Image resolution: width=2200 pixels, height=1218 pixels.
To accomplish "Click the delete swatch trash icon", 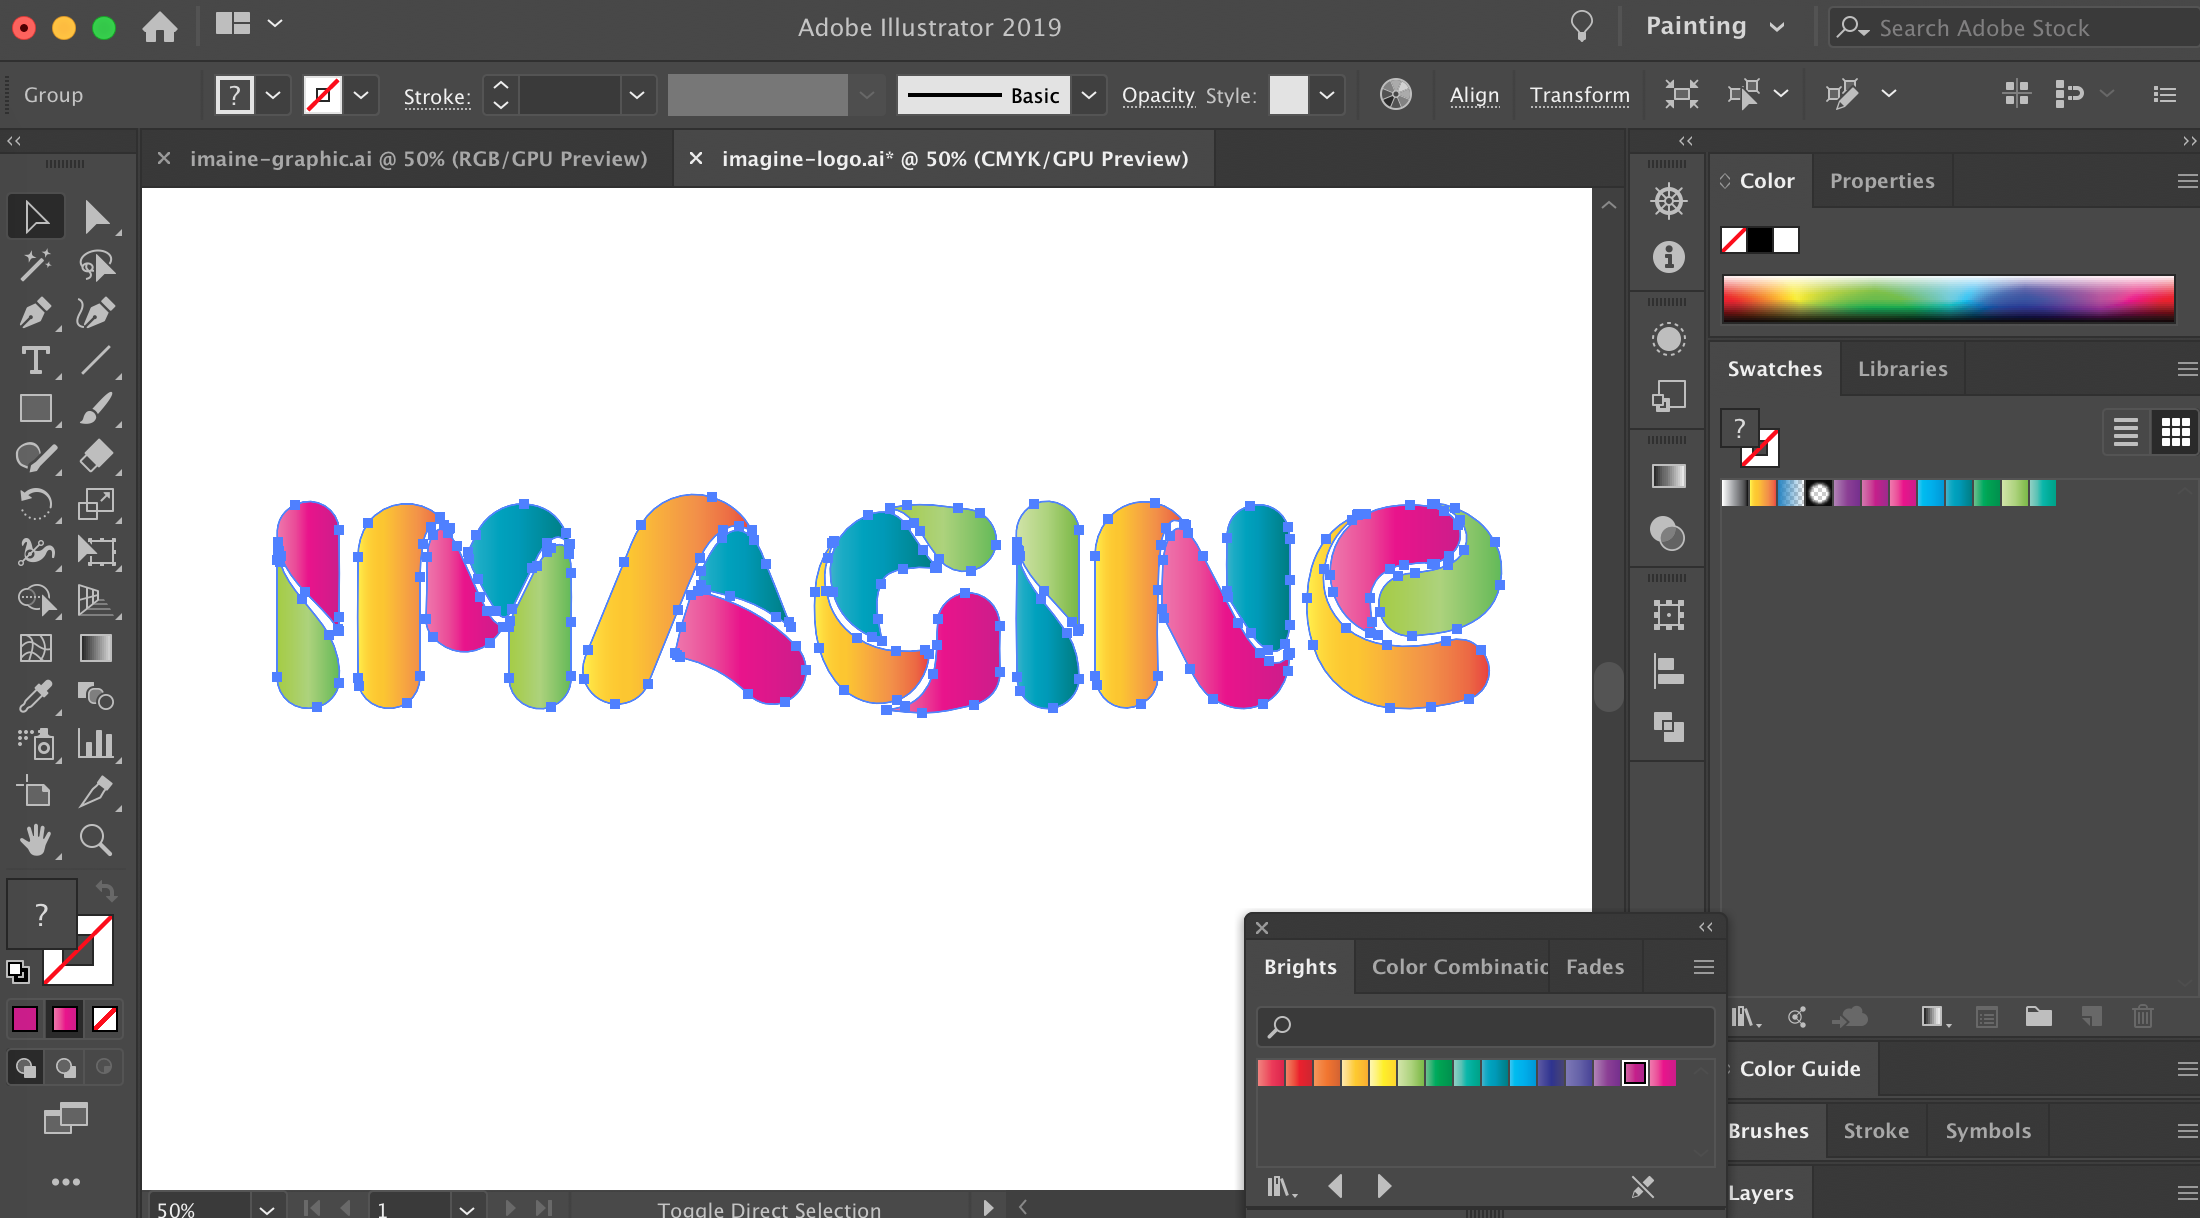I will (x=2143, y=1017).
